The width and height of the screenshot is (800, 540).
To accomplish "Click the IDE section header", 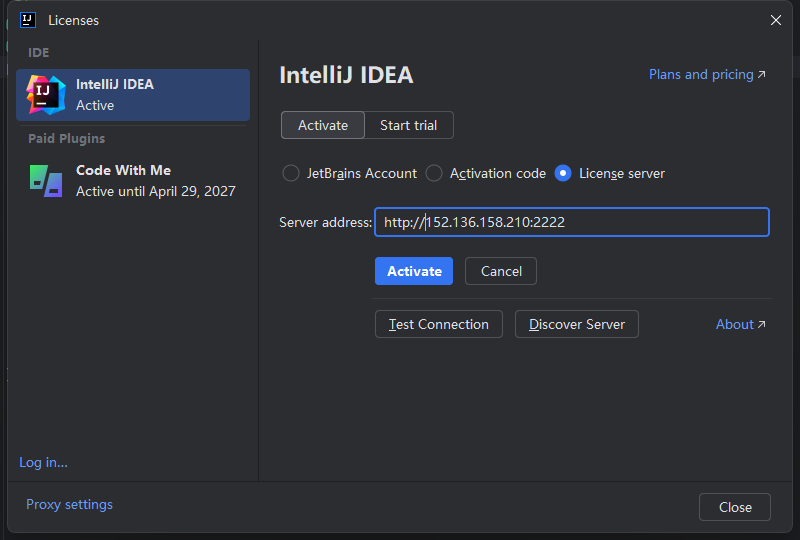I will [x=39, y=53].
